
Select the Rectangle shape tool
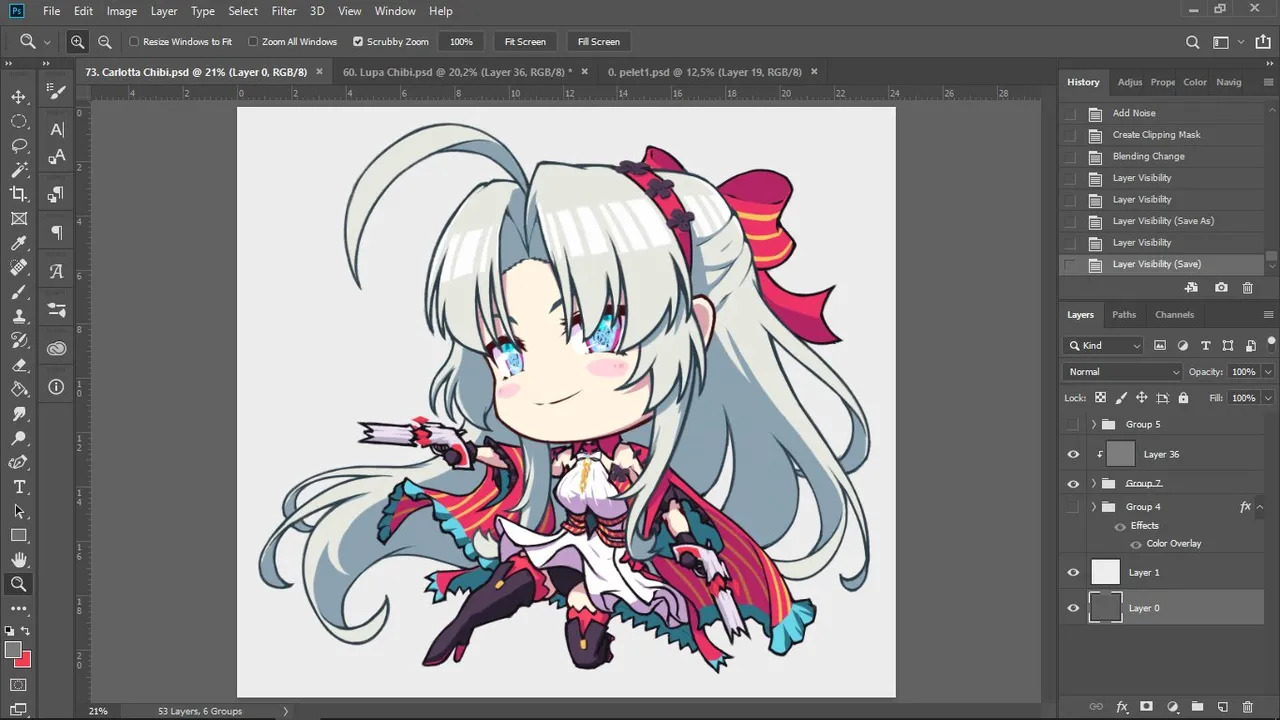point(19,536)
